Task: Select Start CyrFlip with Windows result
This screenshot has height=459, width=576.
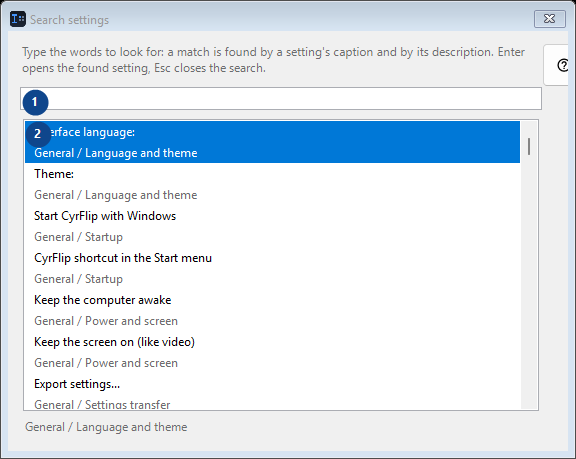Action: click(x=273, y=226)
